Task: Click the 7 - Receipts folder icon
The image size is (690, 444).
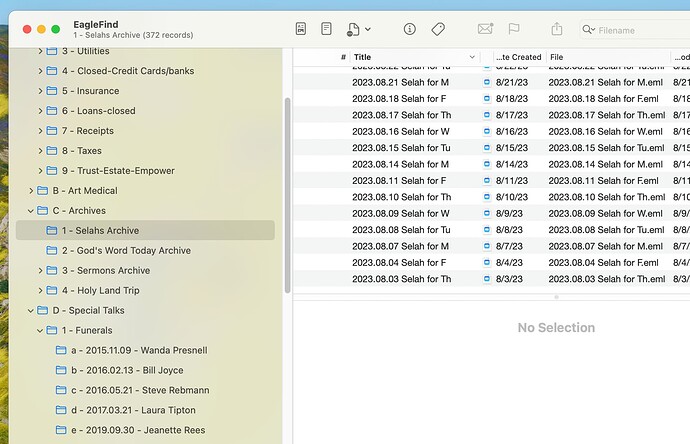Action: click(52, 131)
